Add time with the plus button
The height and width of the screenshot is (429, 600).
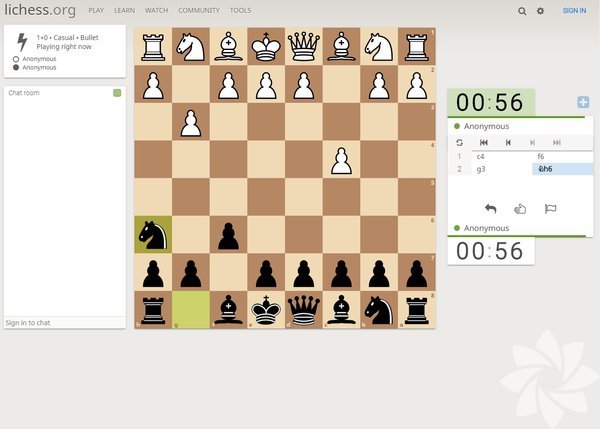583,102
